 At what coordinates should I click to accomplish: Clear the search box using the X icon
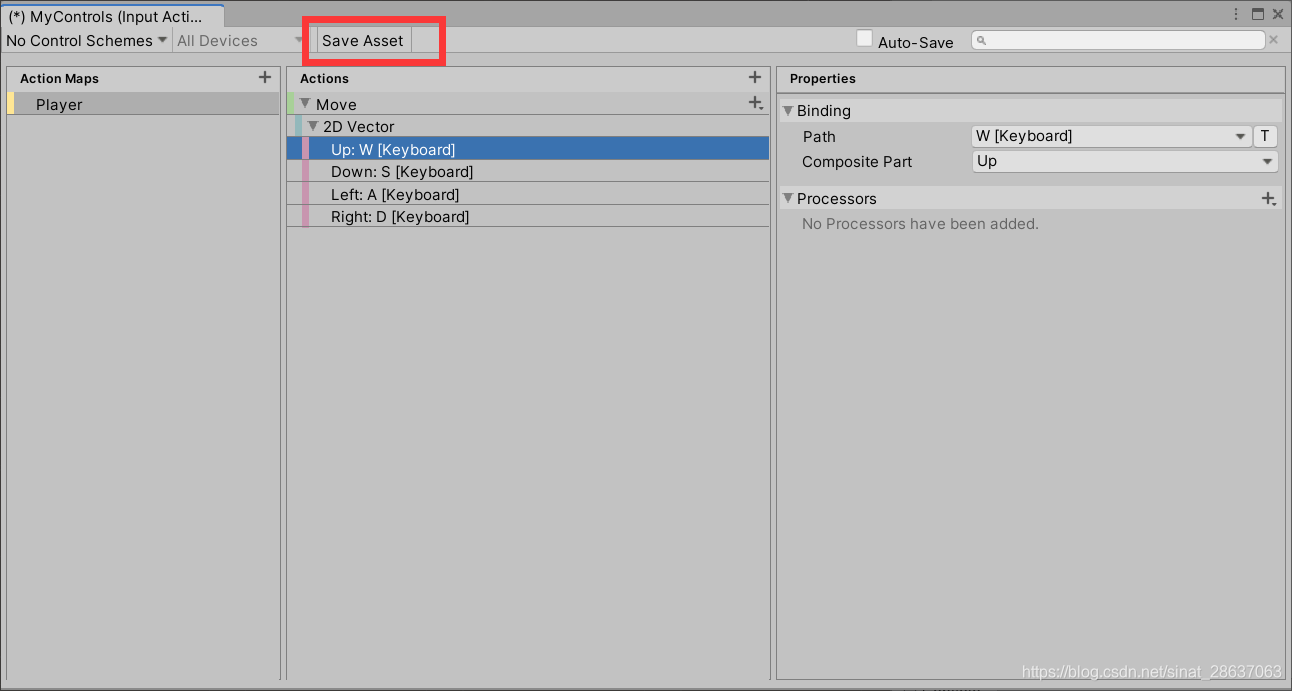coord(1273,39)
